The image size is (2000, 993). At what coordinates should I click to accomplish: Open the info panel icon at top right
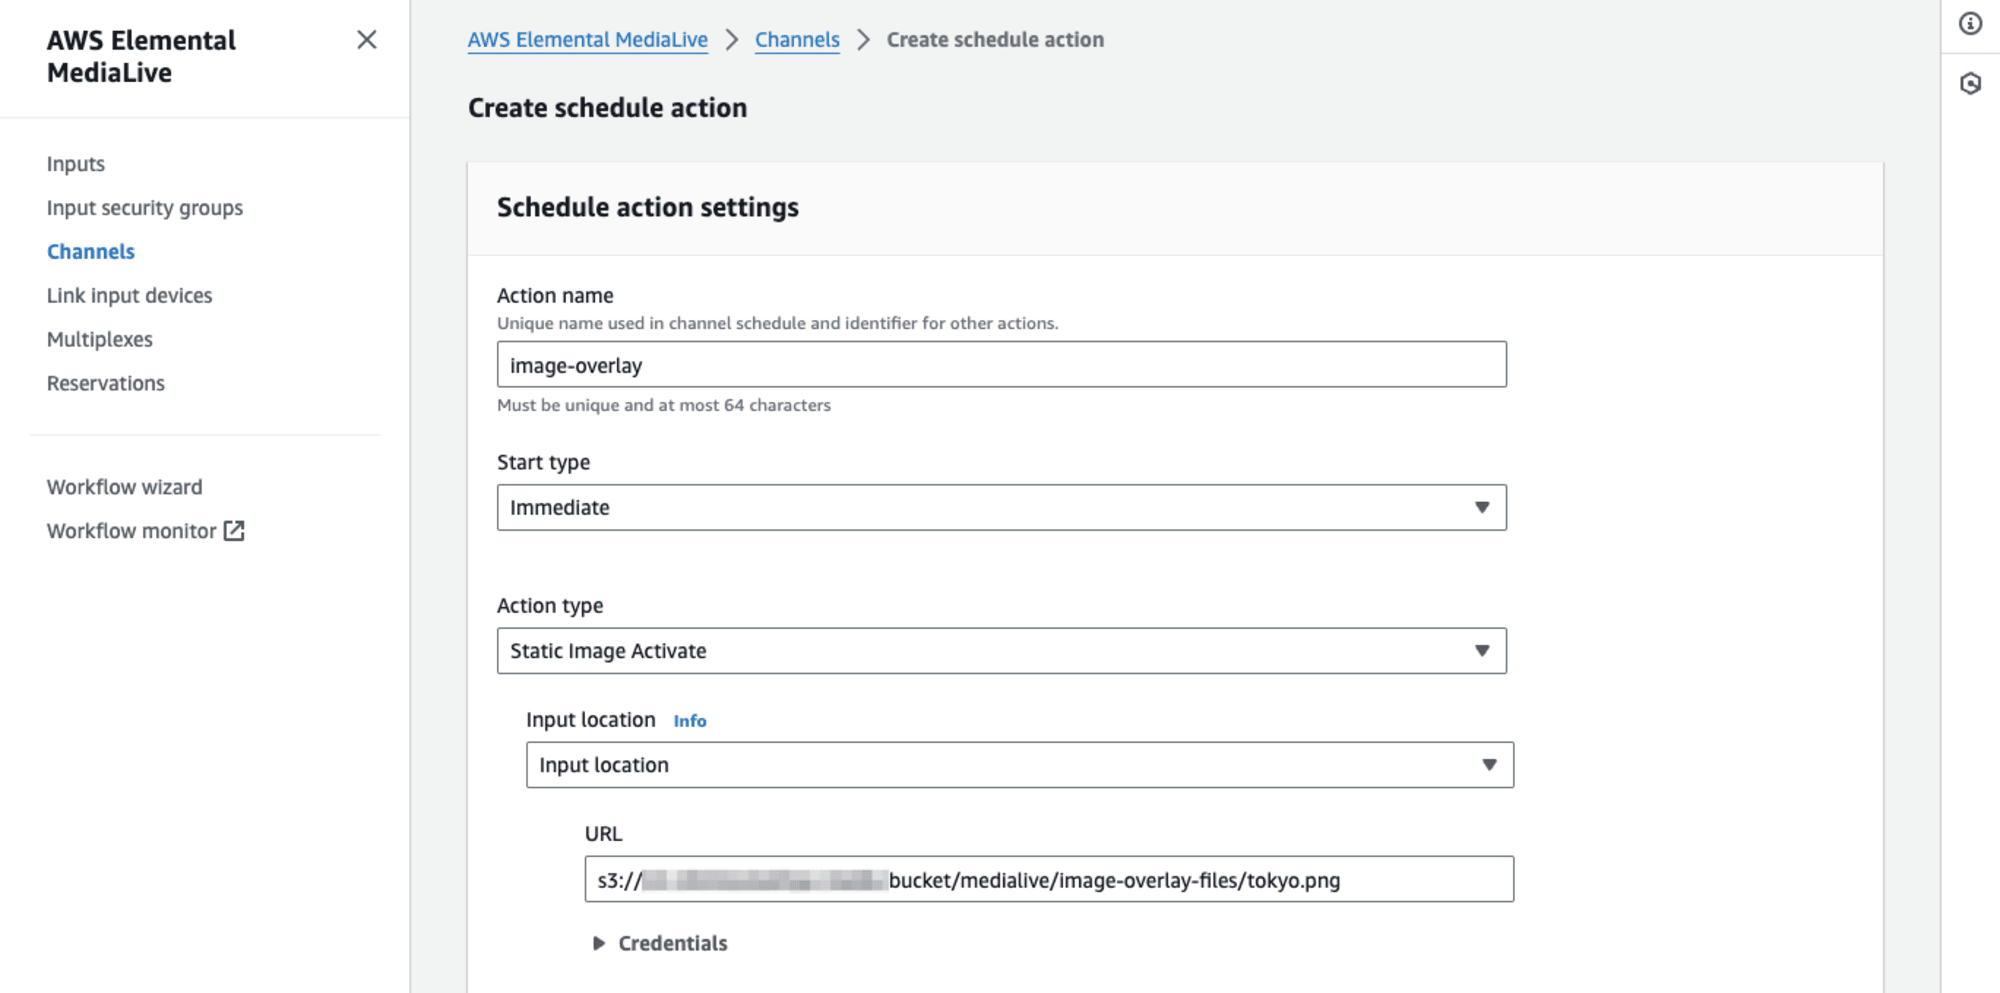(1970, 24)
